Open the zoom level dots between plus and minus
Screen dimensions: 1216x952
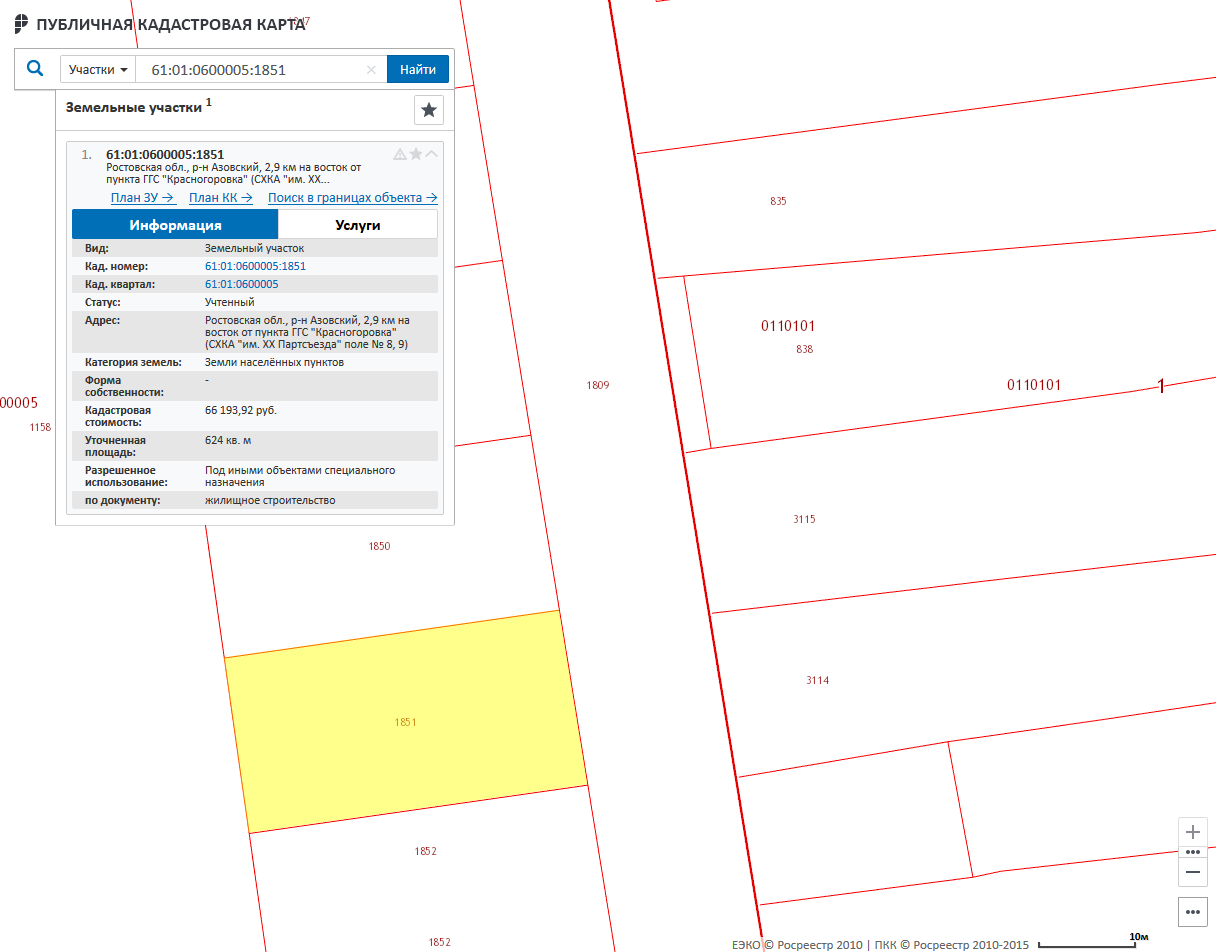pyautogui.click(x=1193, y=853)
